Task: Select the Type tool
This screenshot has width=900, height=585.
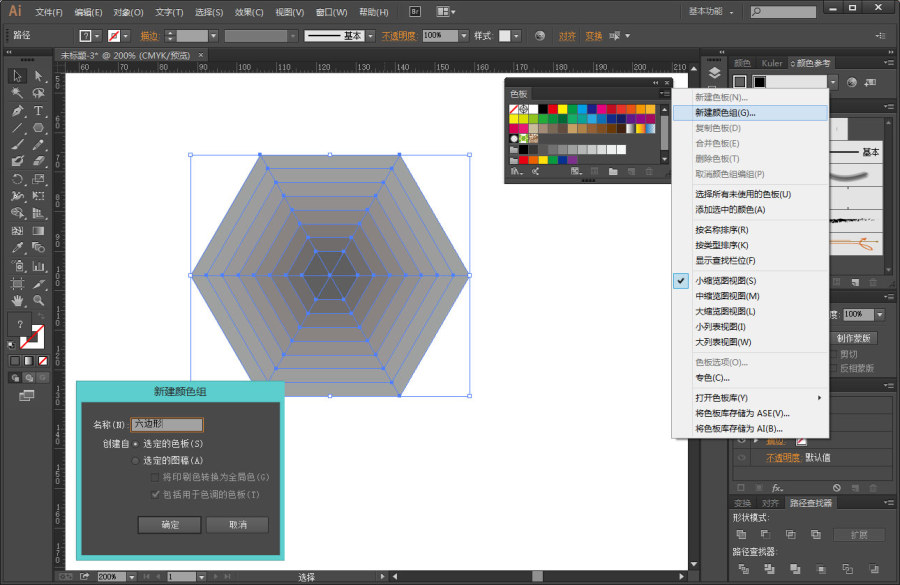Action: click(x=38, y=110)
